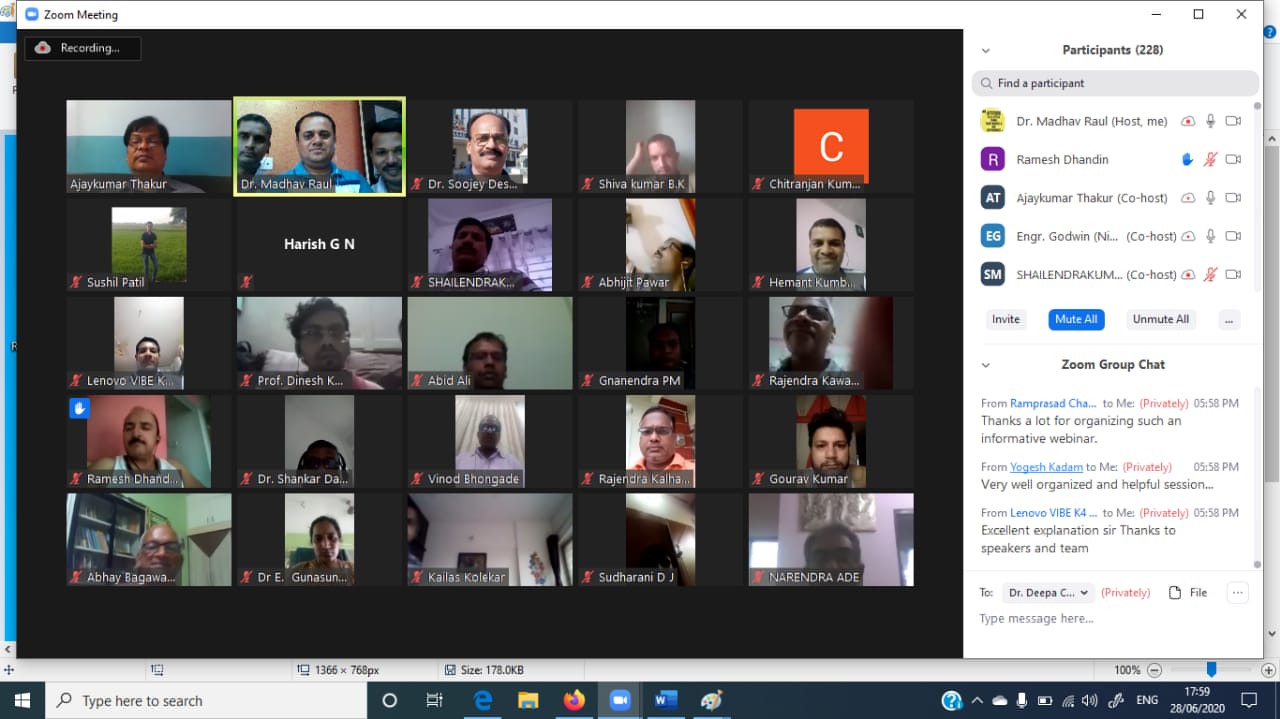Screen dimensions: 1280x719
Task: Collapse the Participants panel chevron
Action: [985, 50]
